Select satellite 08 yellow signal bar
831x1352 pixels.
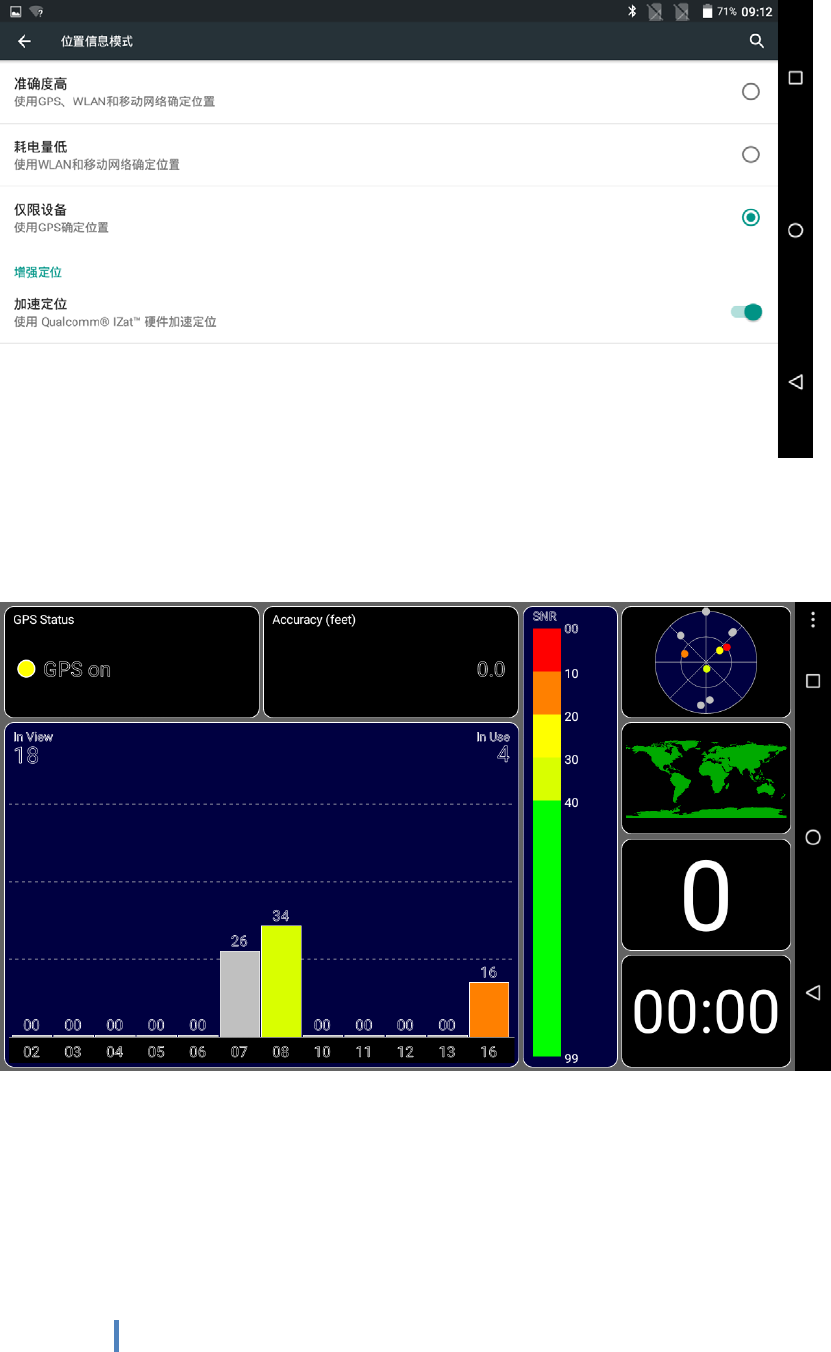click(x=281, y=981)
